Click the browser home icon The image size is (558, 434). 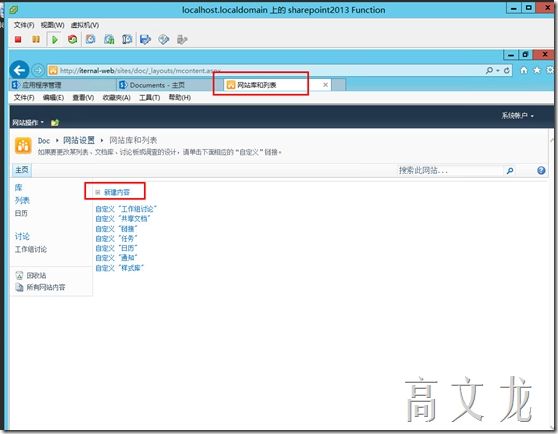click(x=524, y=70)
